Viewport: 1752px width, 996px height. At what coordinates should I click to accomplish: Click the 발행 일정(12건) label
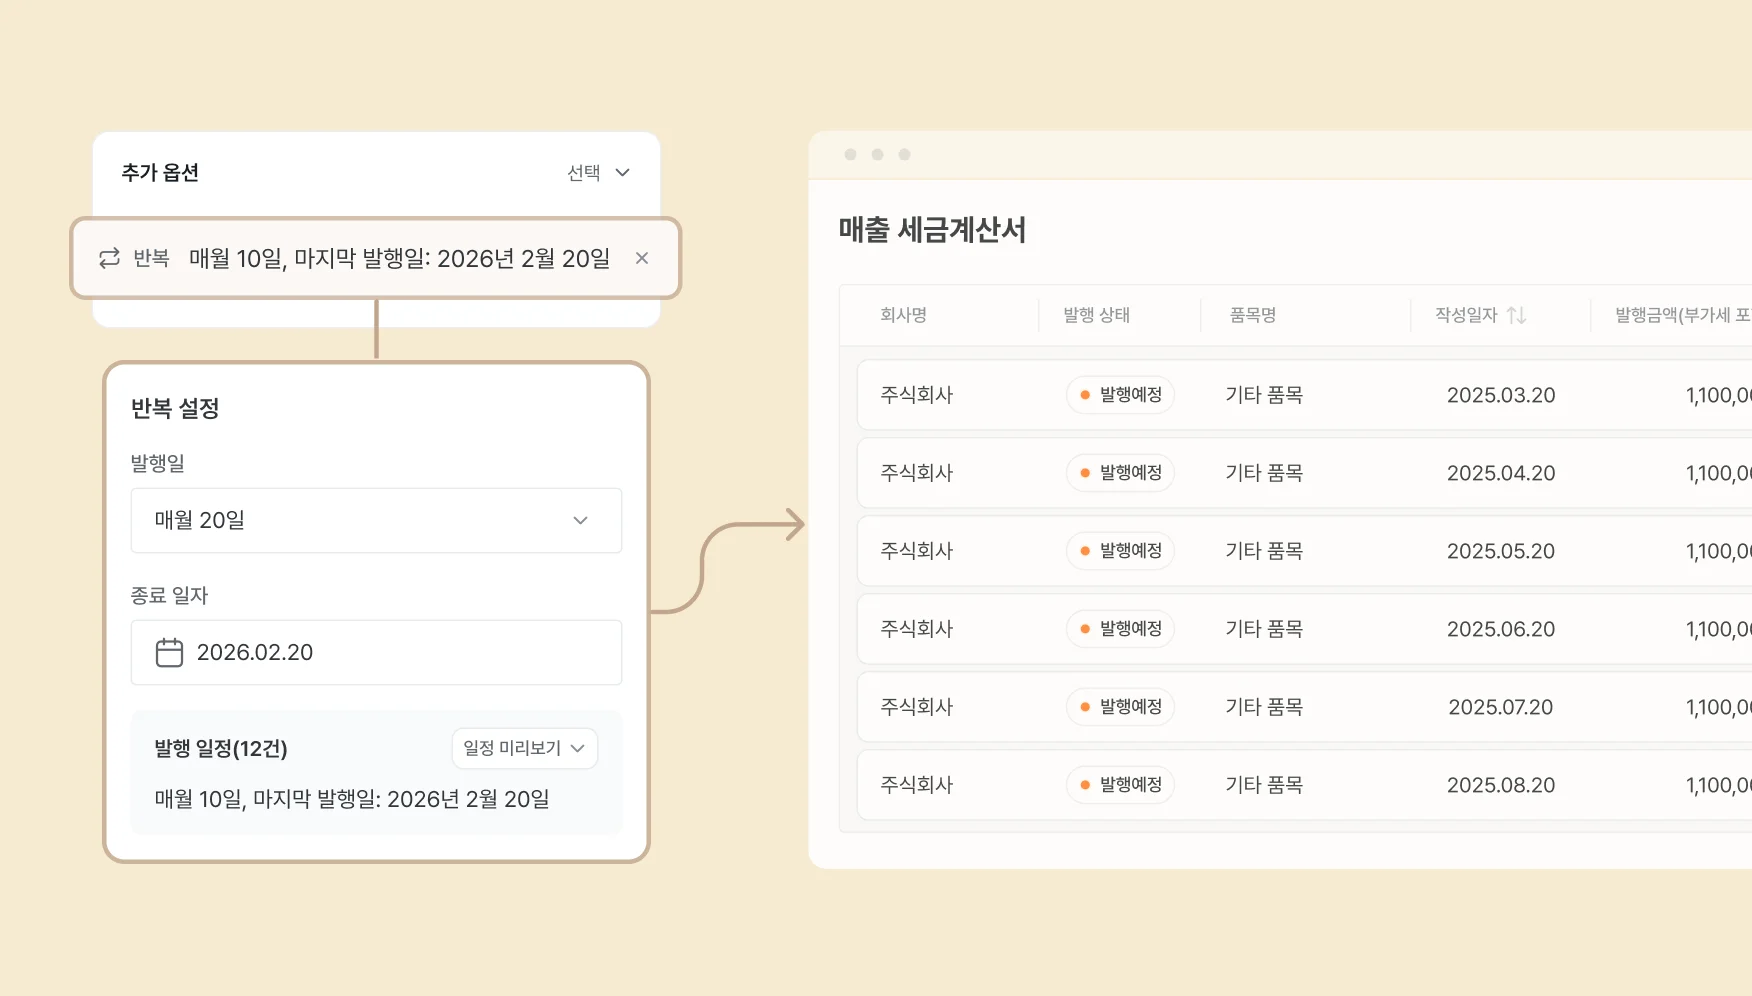tap(221, 748)
